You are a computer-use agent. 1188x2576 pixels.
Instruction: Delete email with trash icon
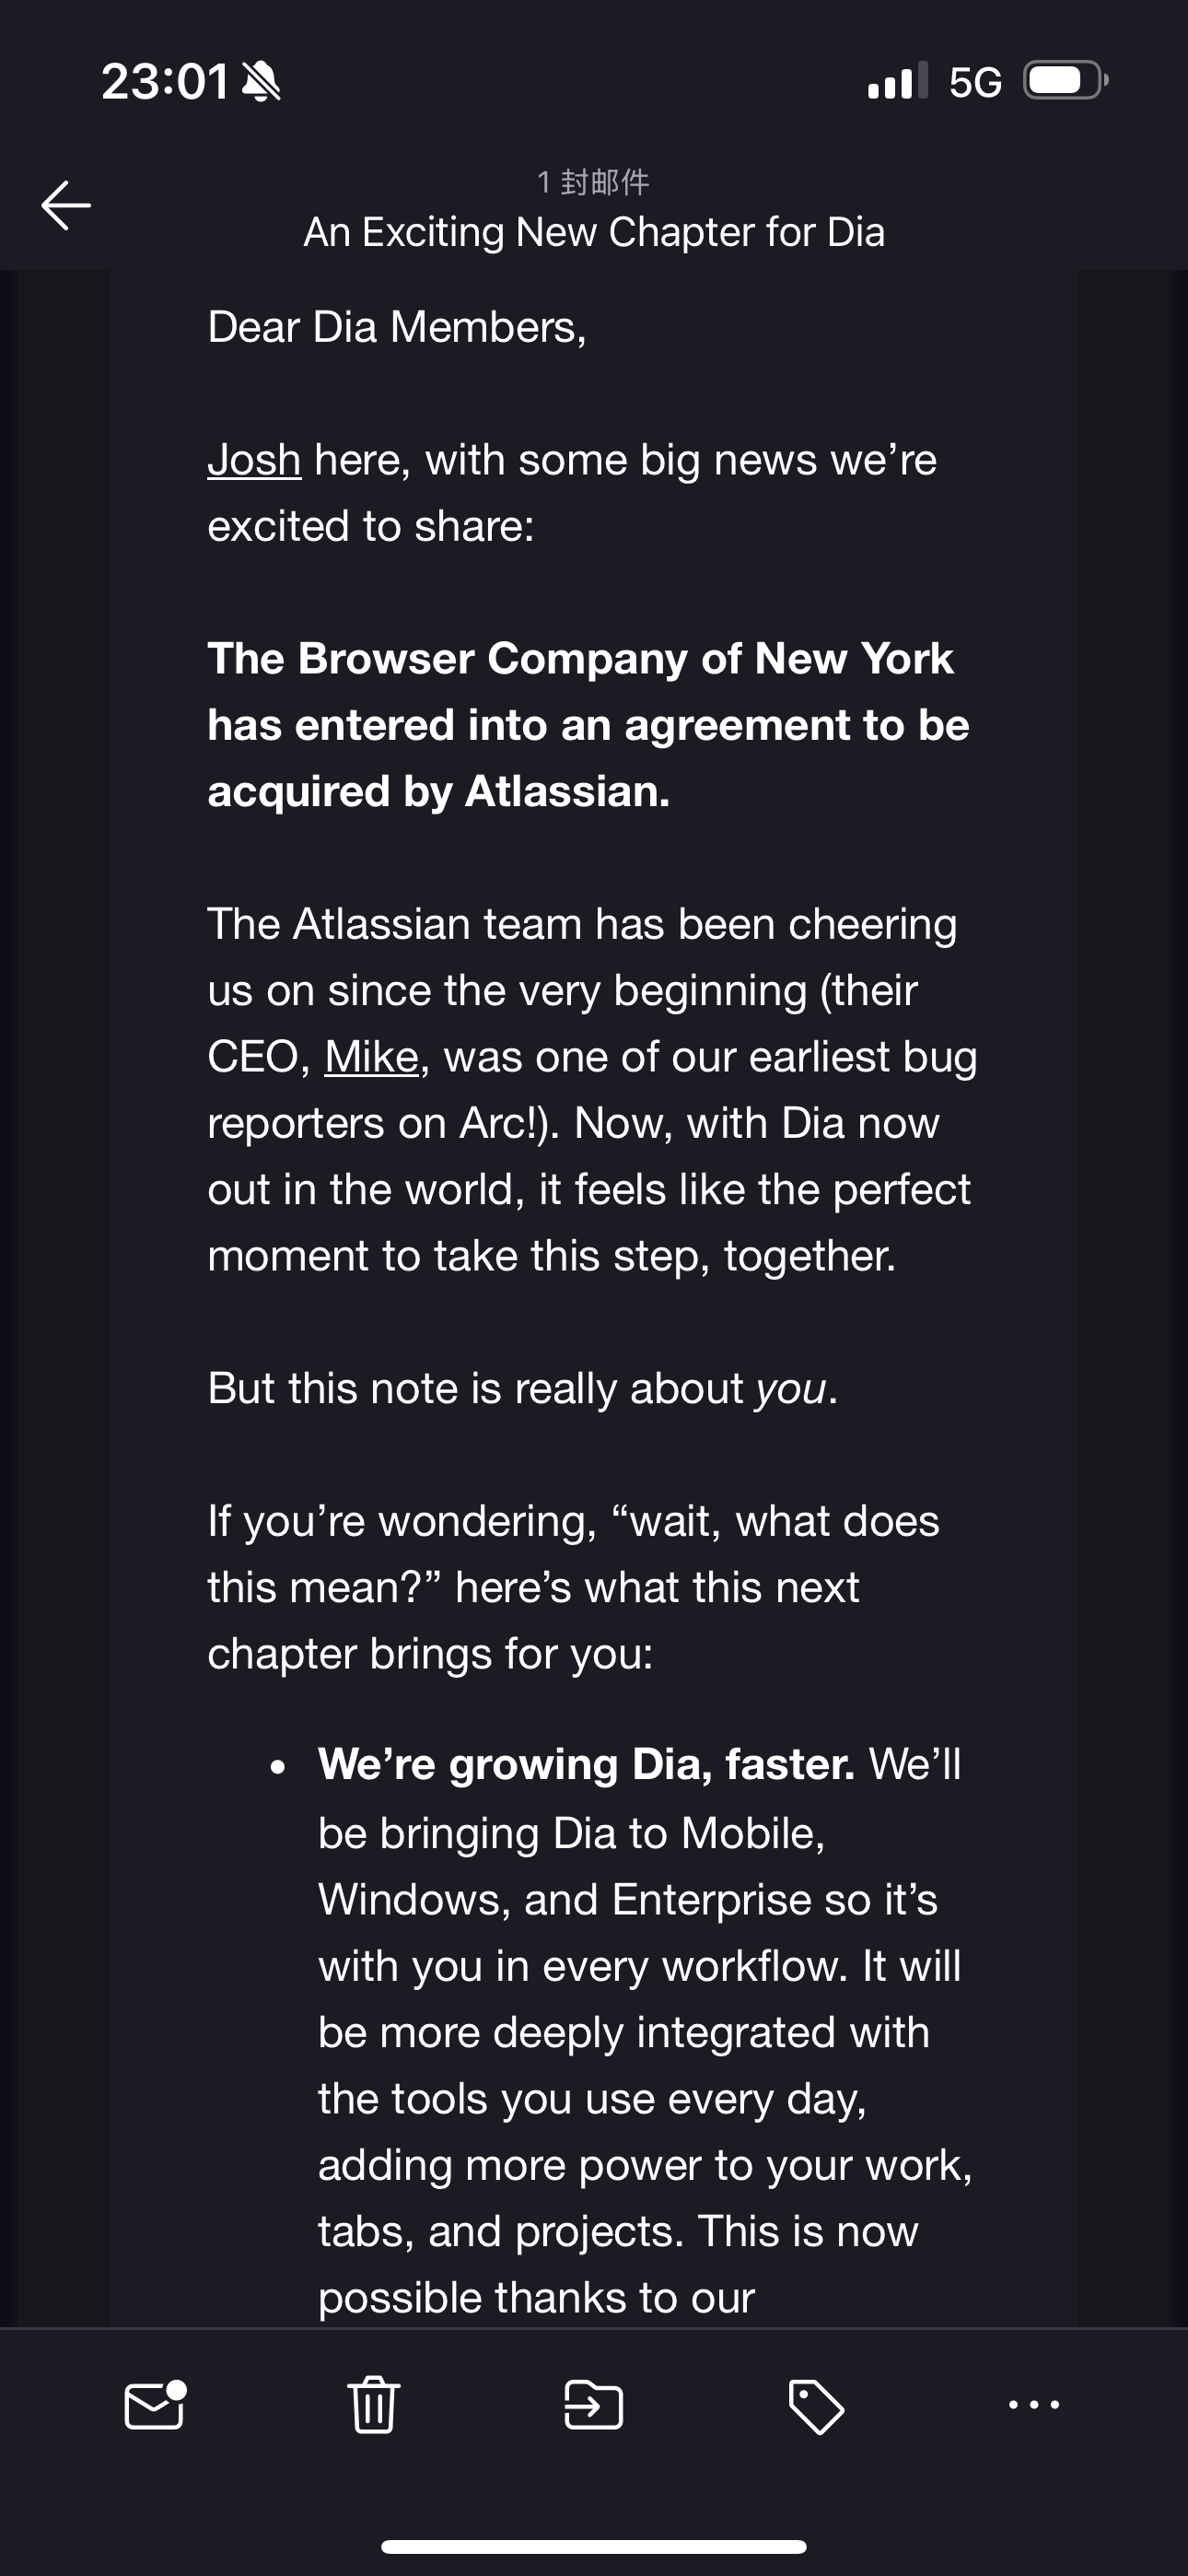click(x=374, y=2404)
